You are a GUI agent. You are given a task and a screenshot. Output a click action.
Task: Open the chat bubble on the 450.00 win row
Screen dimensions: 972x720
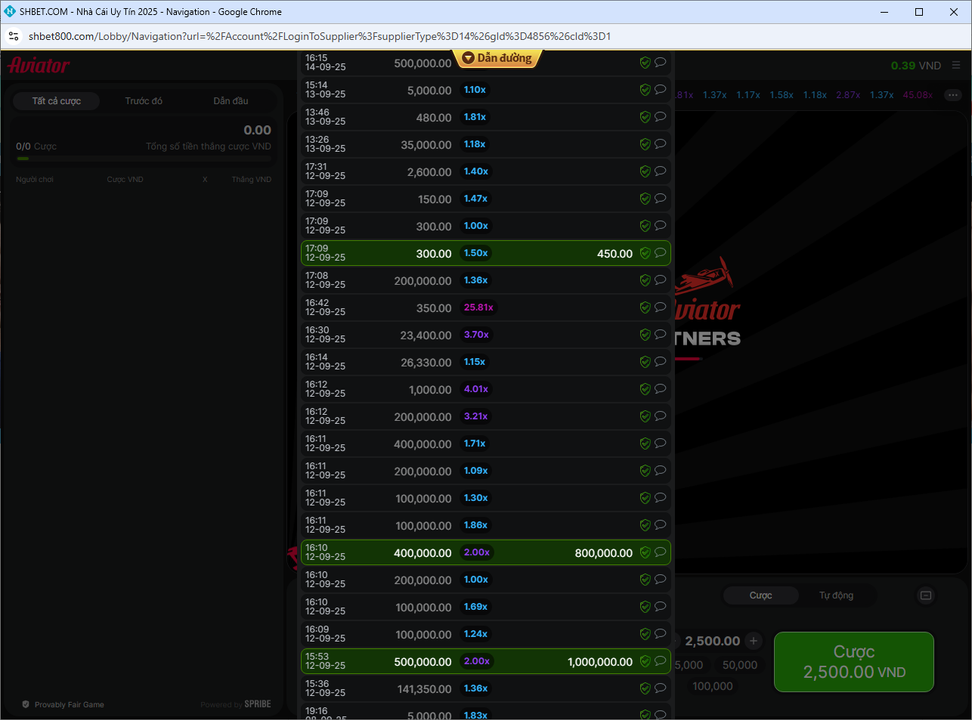660,253
